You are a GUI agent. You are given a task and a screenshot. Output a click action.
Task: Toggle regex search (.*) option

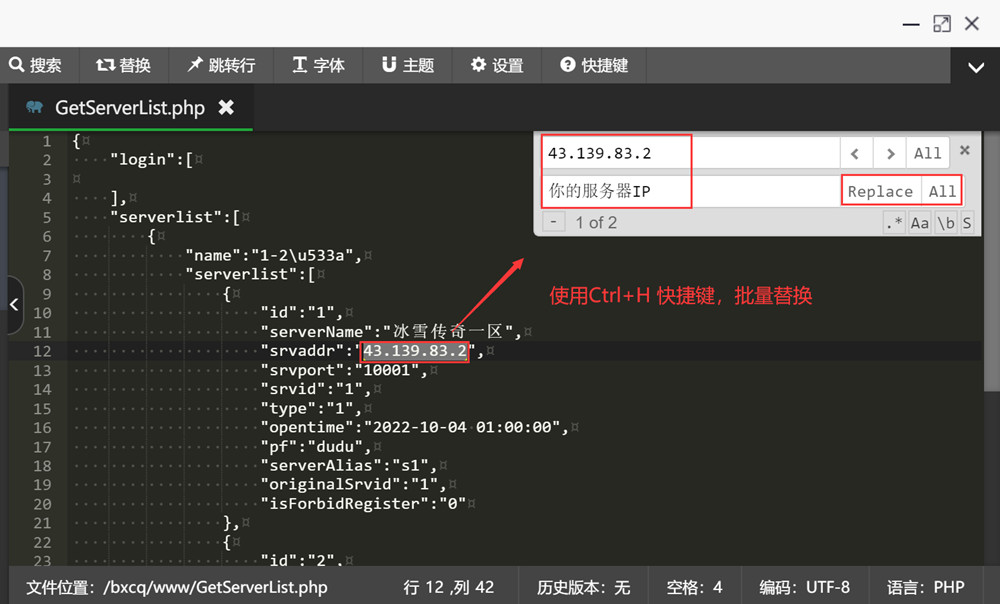pos(894,223)
